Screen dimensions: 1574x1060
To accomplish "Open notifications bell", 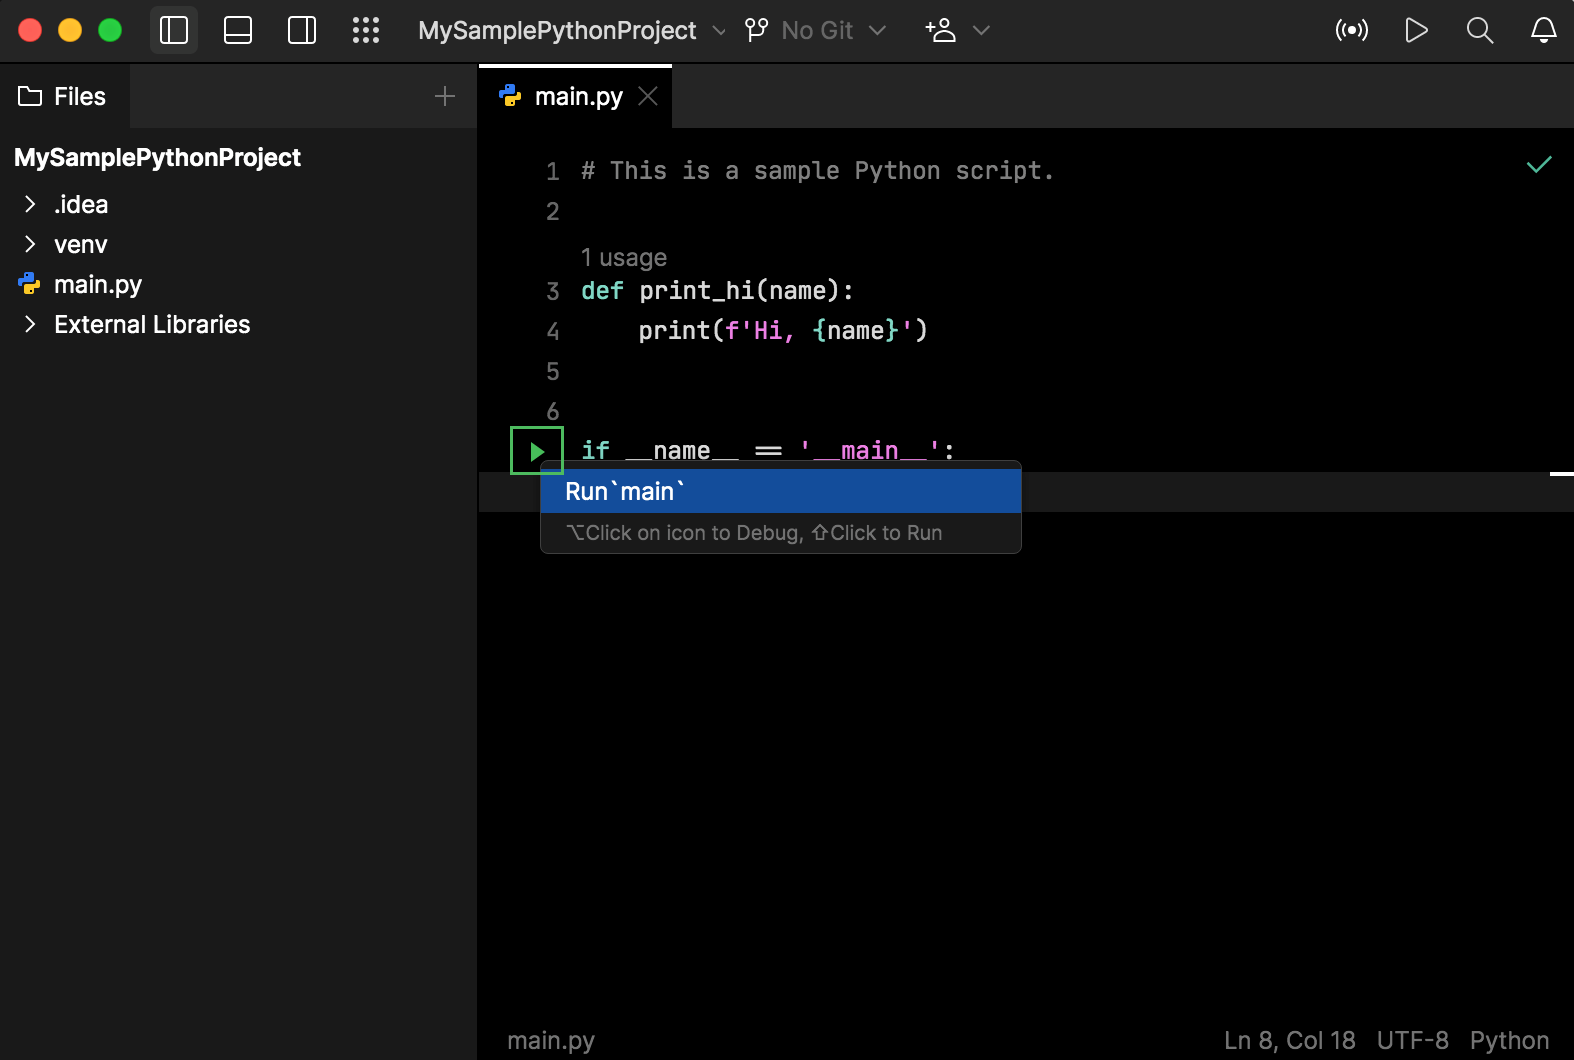I will pos(1544,30).
